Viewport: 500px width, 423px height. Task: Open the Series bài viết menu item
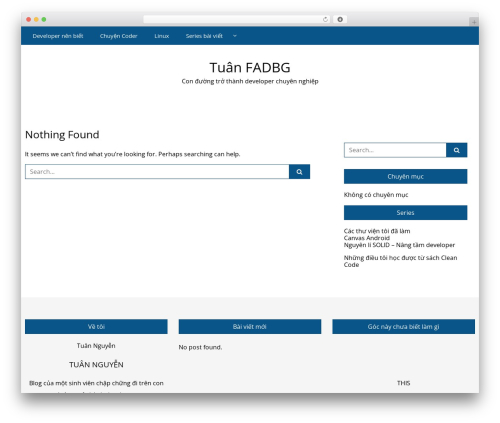pos(204,36)
